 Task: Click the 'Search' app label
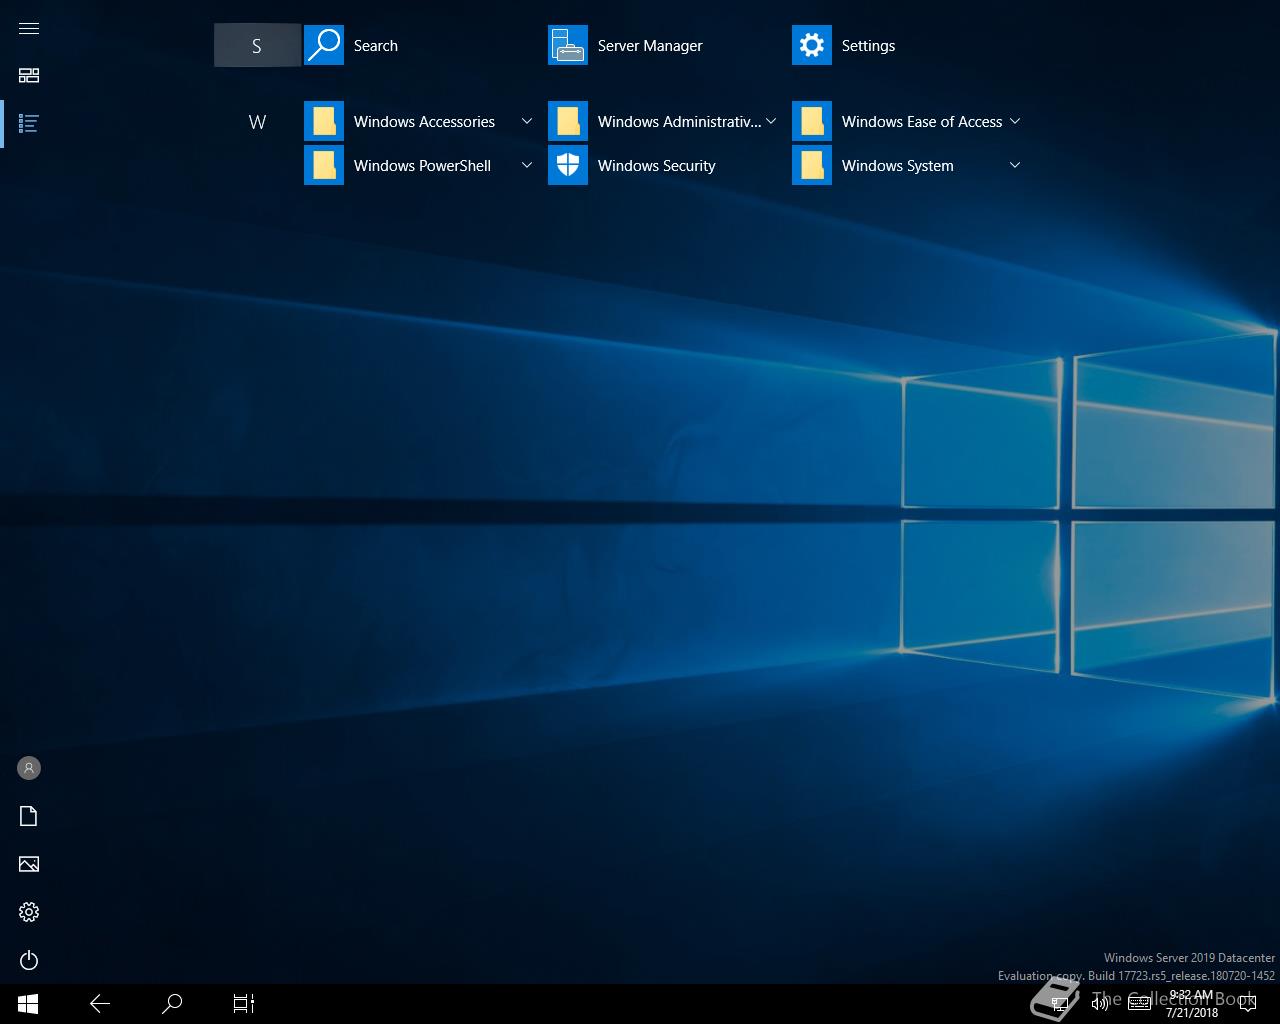pos(376,46)
